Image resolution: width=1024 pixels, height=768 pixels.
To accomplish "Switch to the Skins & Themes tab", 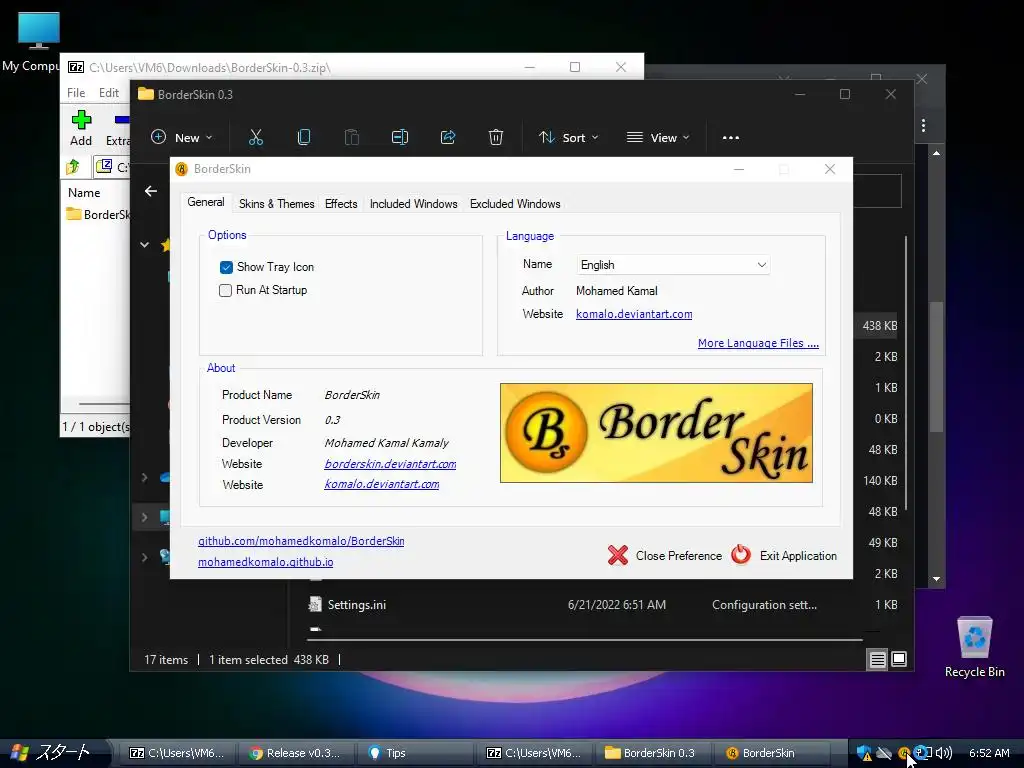I will (276, 204).
